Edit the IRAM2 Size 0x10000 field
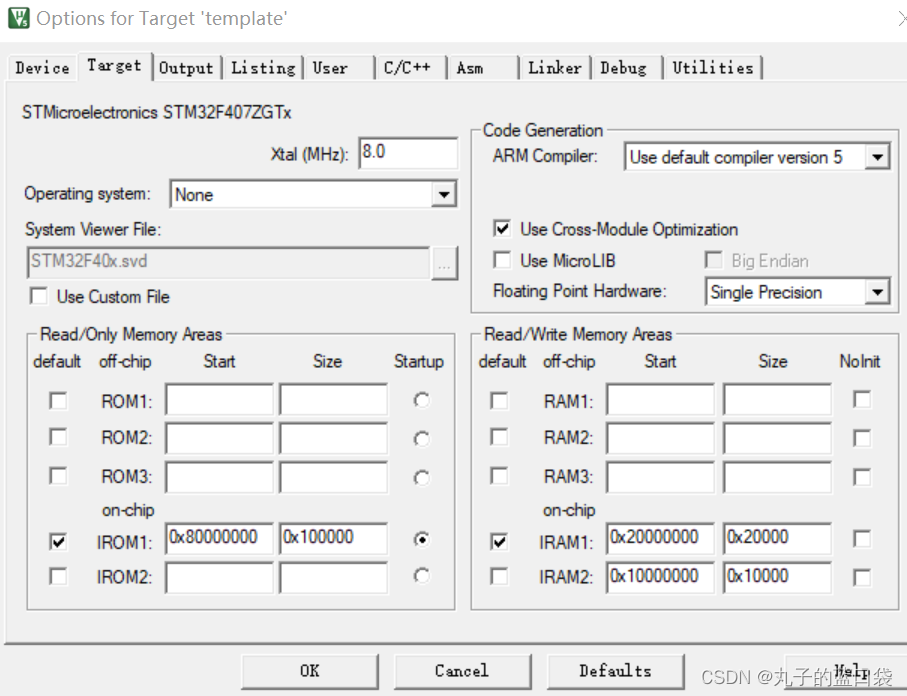The width and height of the screenshot is (907, 696). pyautogui.click(x=777, y=578)
